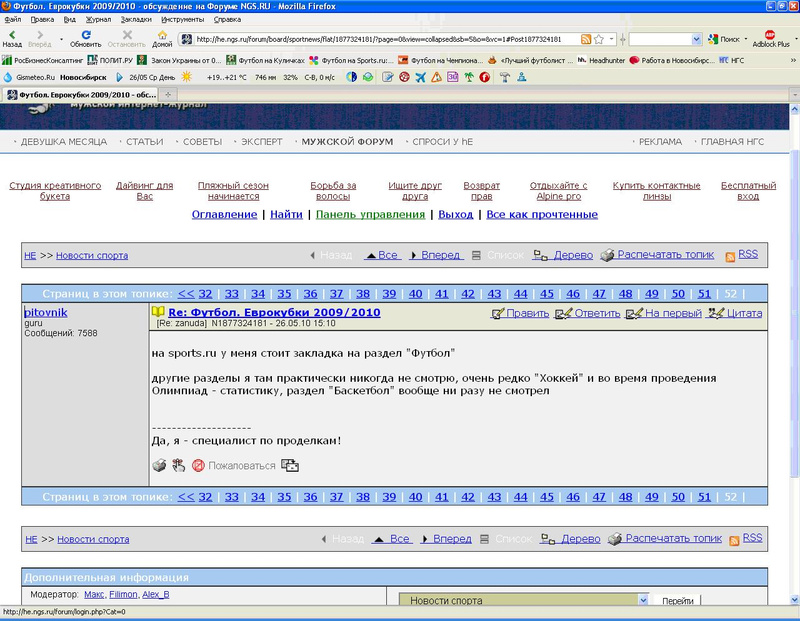Click the Adblock Plus toolbar icon
This screenshot has height=621, width=800.
tap(770, 36)
